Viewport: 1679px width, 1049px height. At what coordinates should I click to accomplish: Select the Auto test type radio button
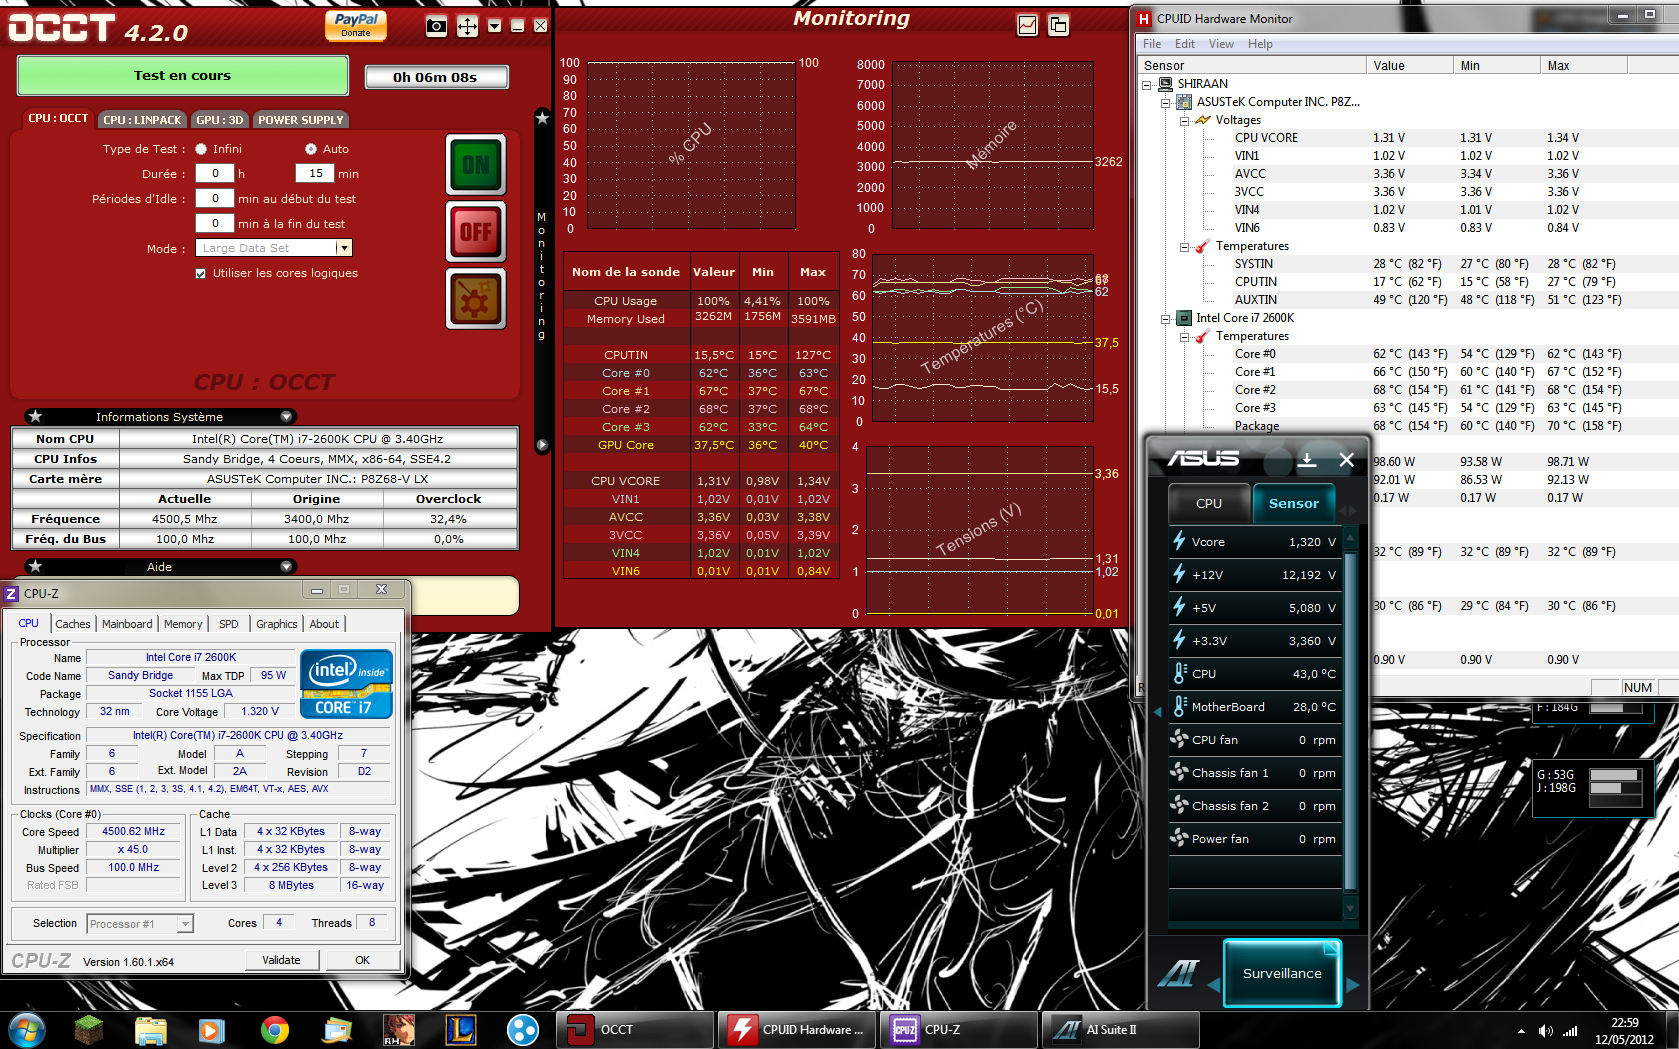coord(311,149)
